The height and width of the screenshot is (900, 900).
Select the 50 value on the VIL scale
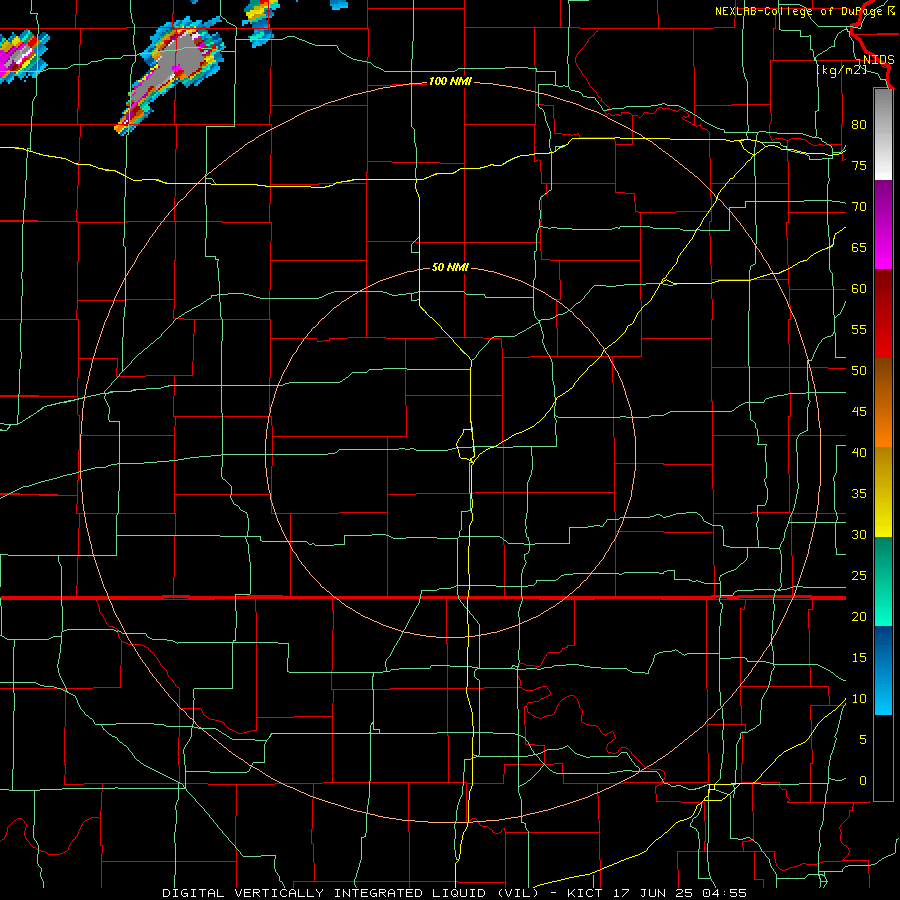tap(859, 371)
